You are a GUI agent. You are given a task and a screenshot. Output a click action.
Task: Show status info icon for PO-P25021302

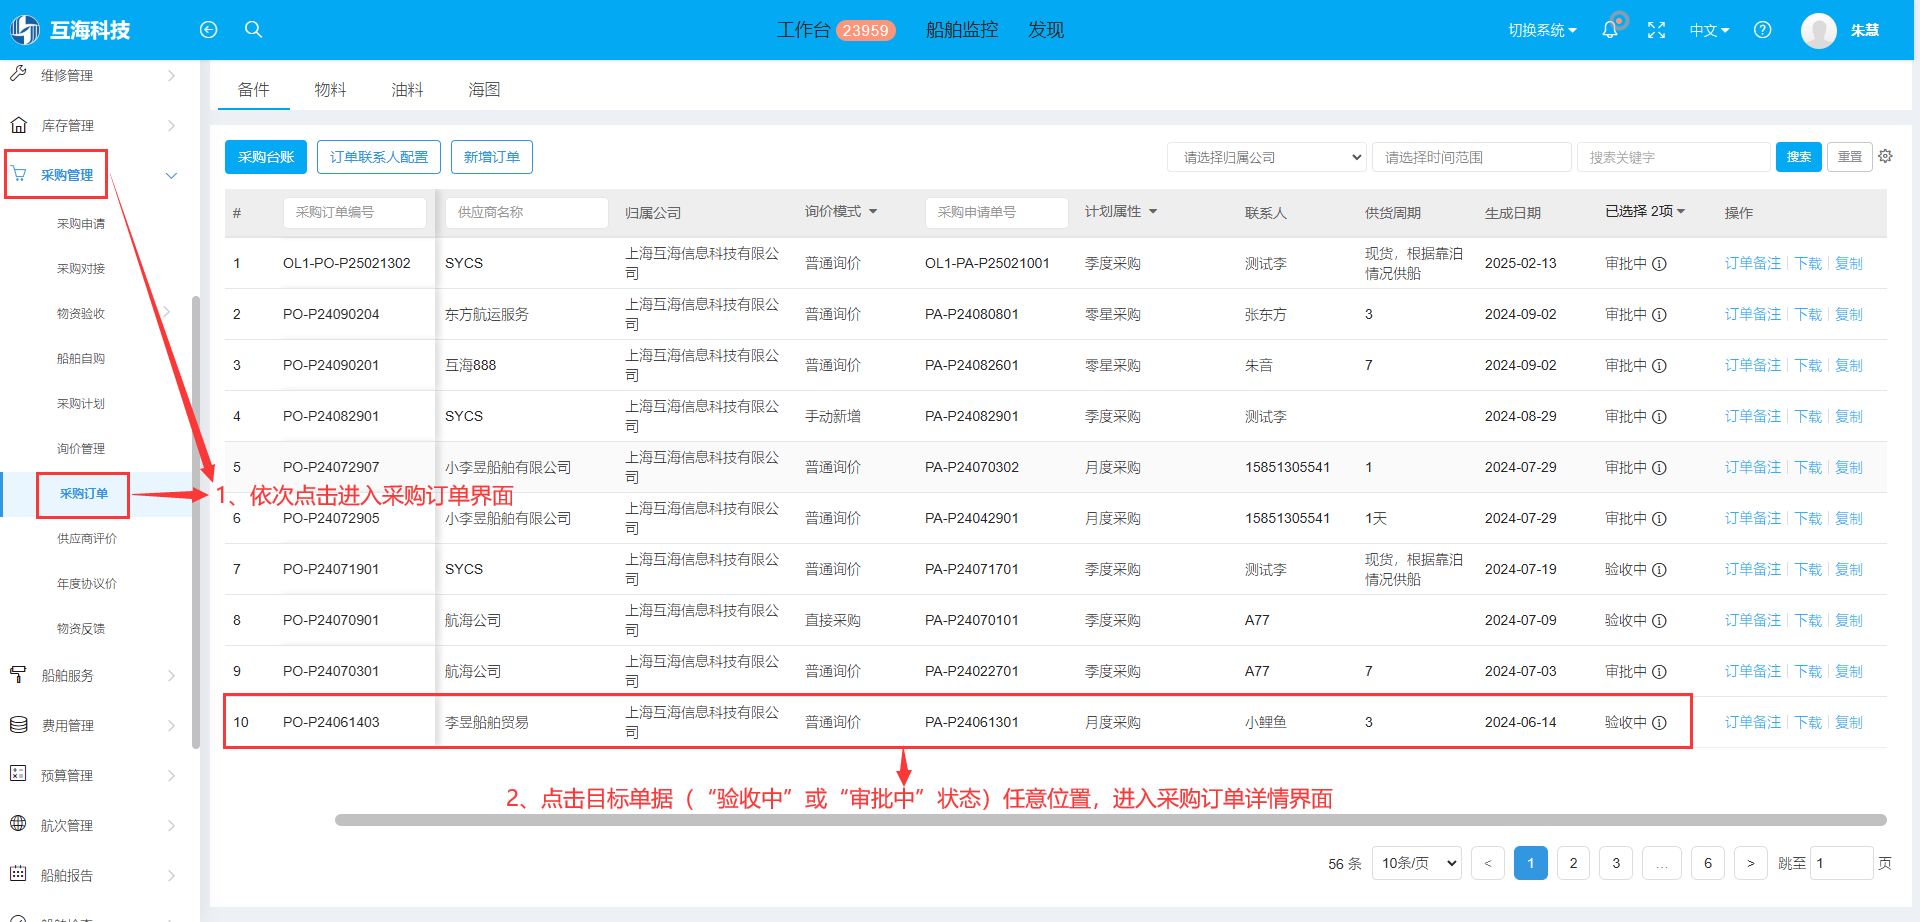[1659, 264]
